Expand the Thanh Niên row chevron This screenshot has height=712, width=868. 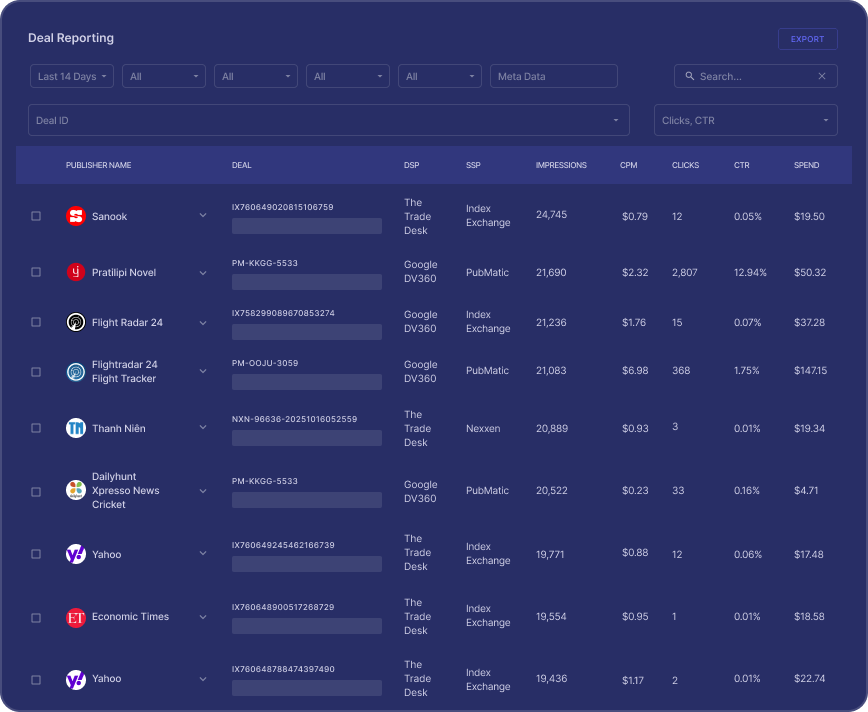pos(203,428)
